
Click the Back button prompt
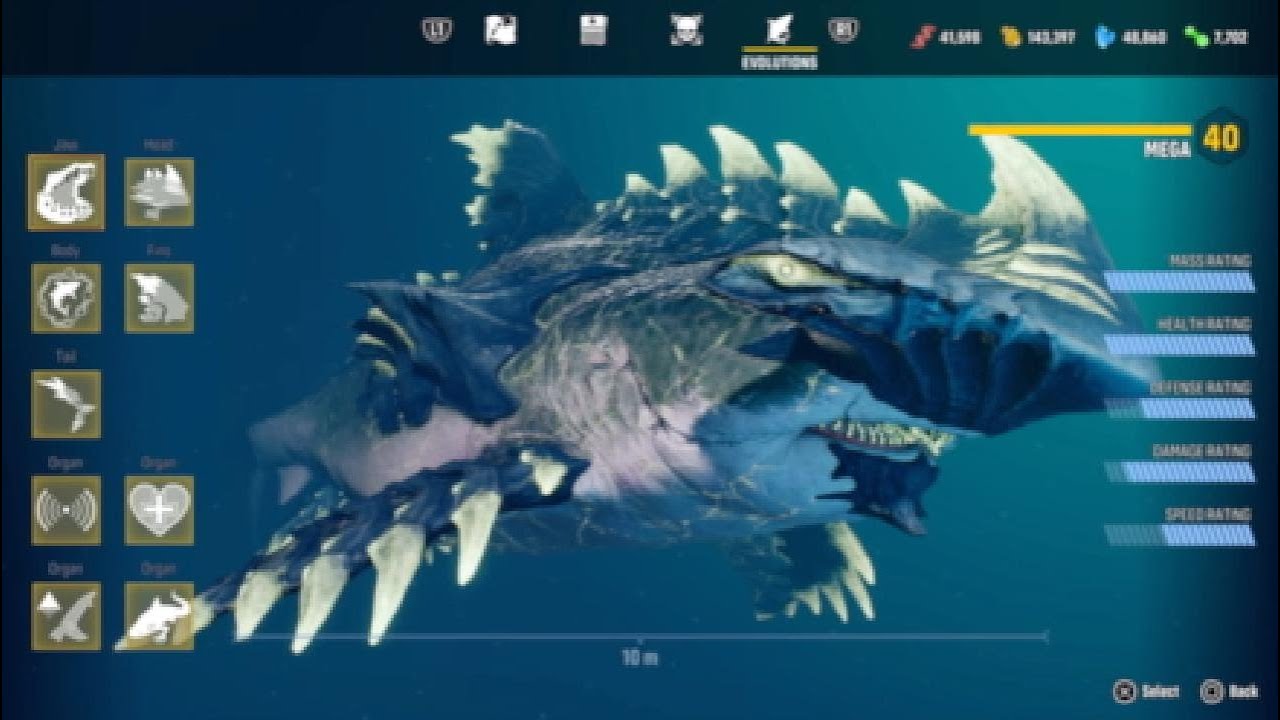tap(1230, 691)
